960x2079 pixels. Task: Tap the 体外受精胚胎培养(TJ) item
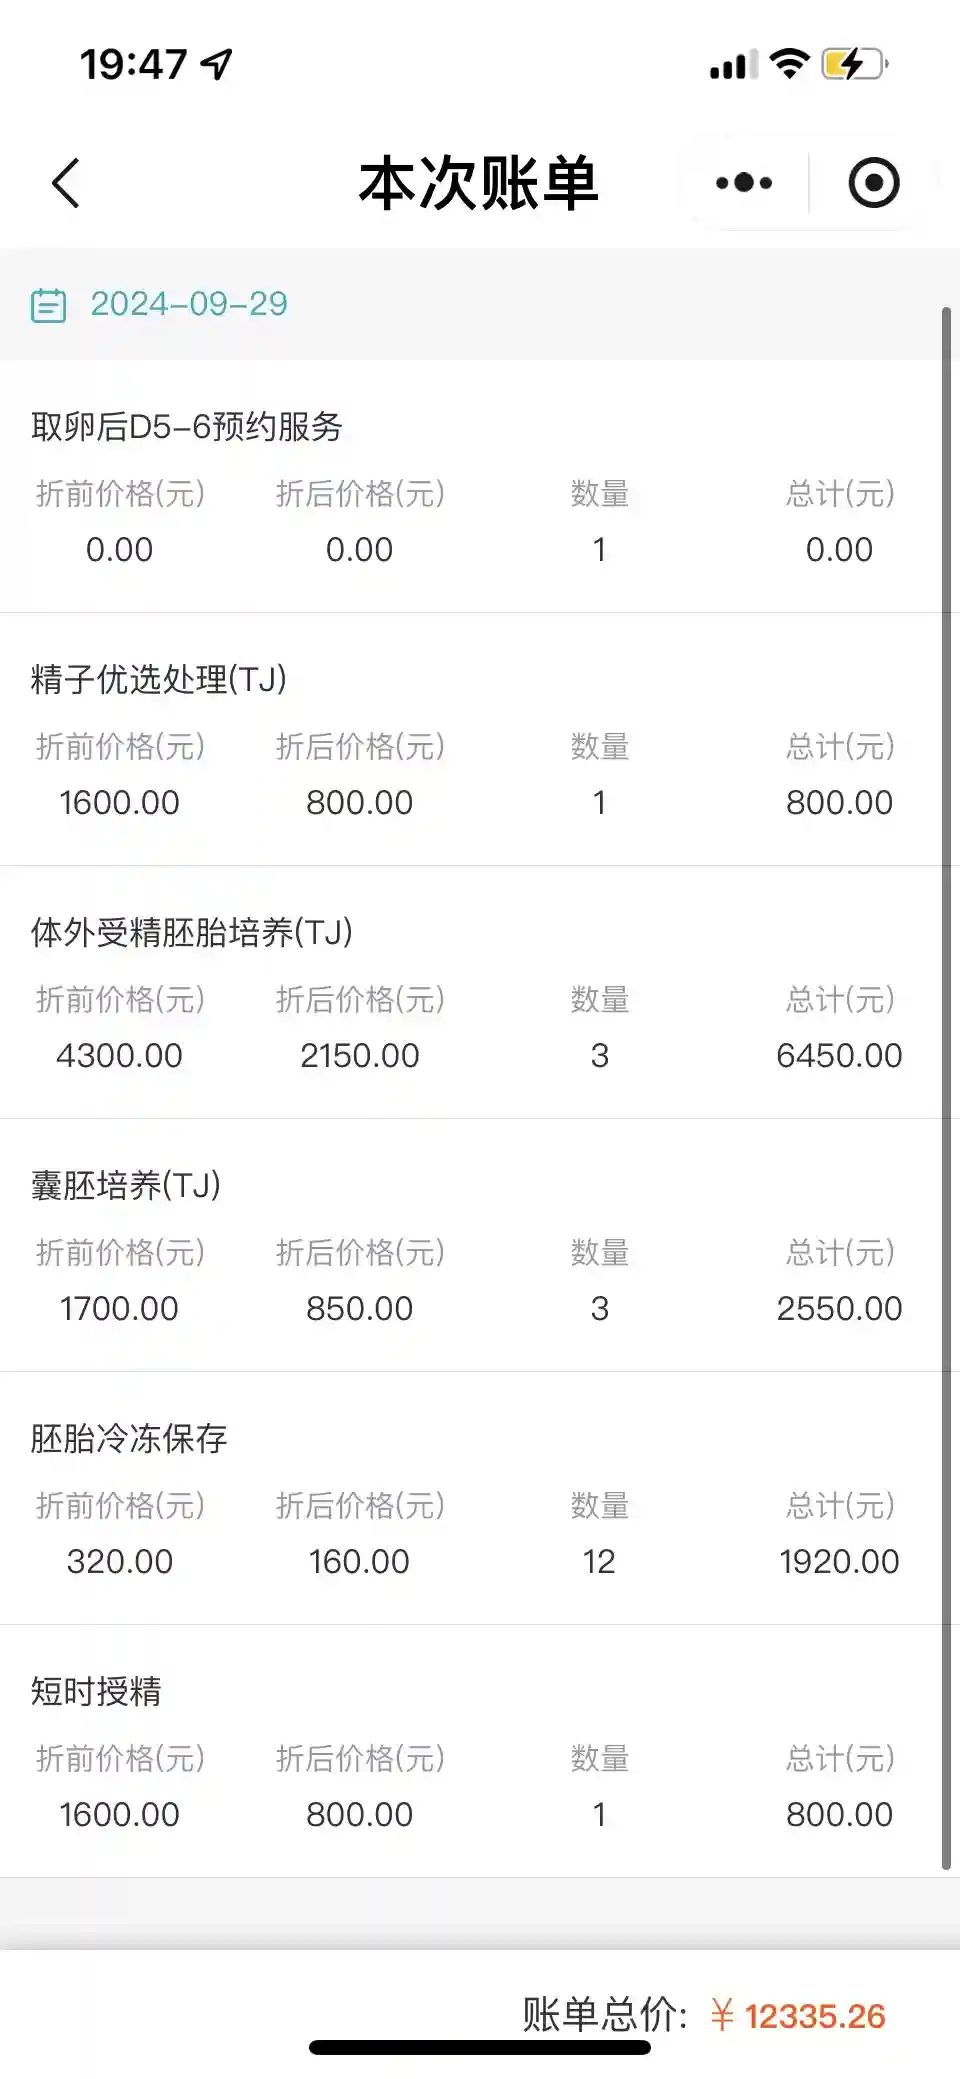192,933
